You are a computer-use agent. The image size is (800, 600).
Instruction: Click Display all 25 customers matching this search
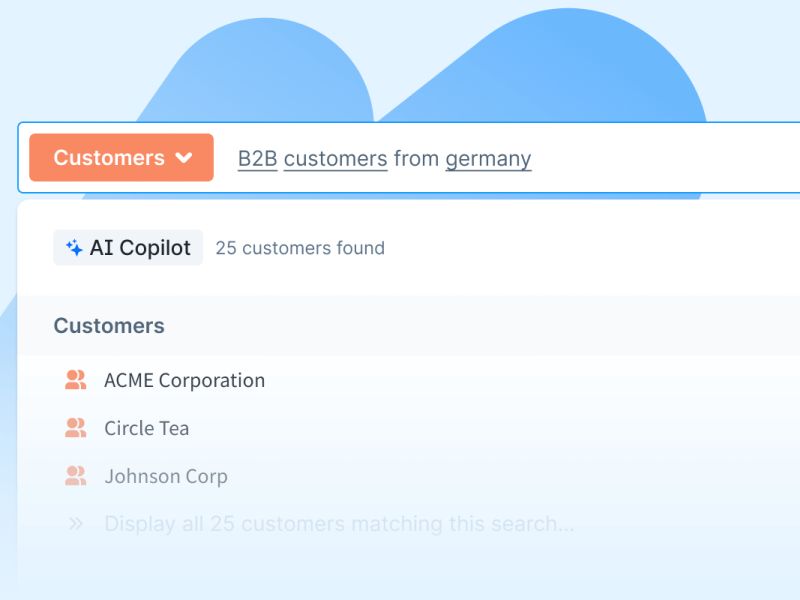coord(340,523)
